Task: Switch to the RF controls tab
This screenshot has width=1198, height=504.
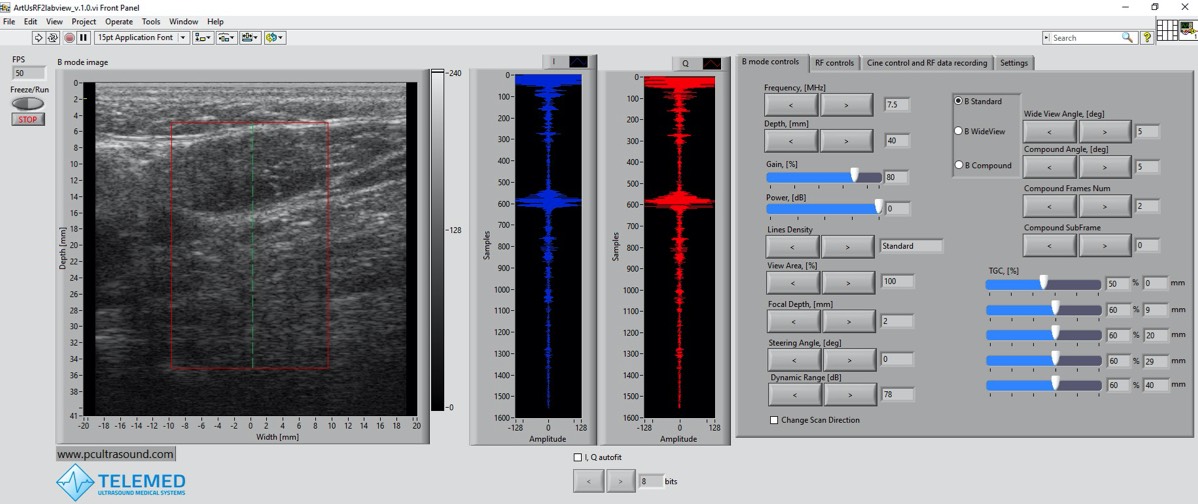Action: [x=834, y=63]
